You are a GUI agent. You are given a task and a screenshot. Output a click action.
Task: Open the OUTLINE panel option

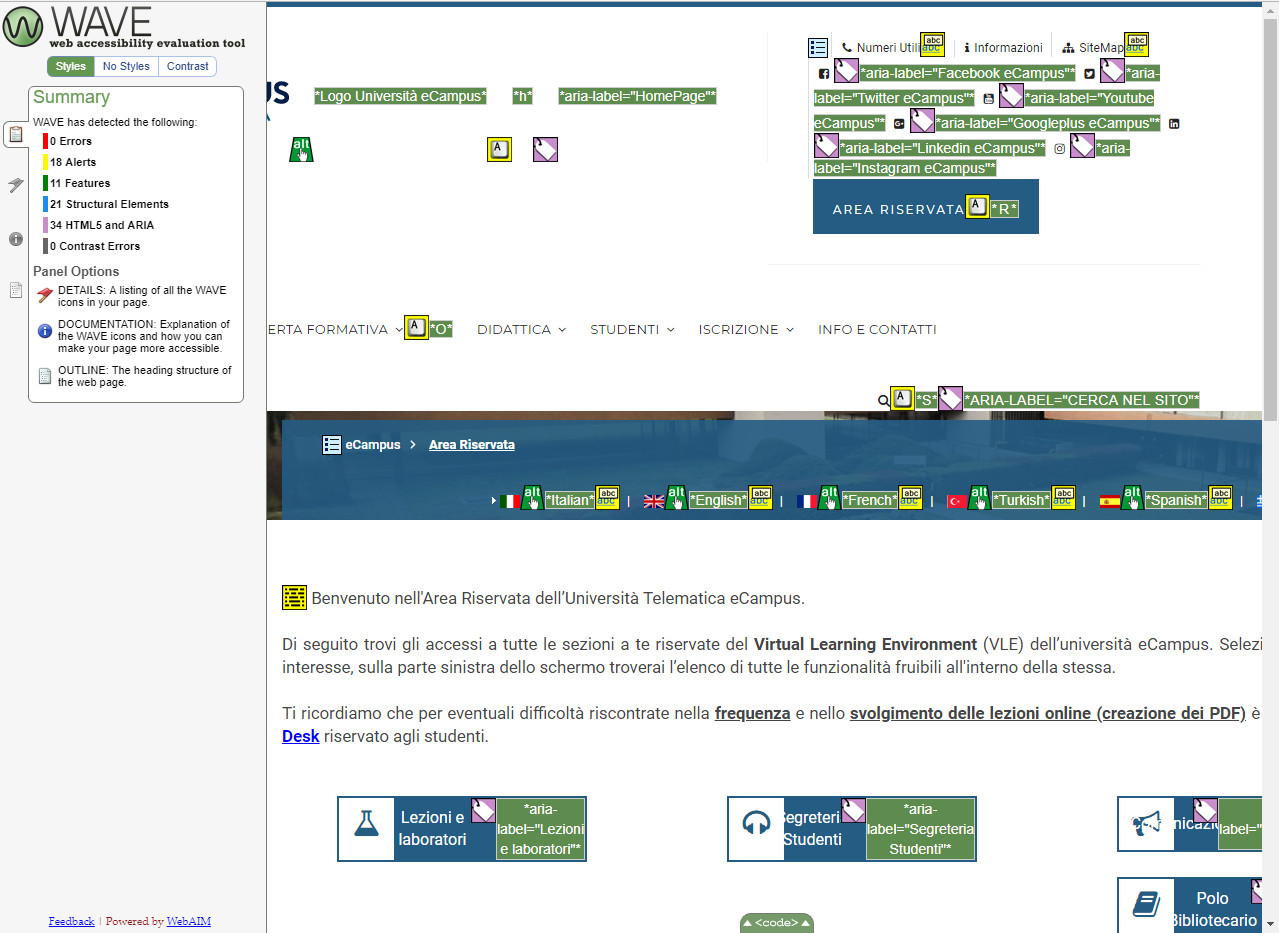click(135, 376)
